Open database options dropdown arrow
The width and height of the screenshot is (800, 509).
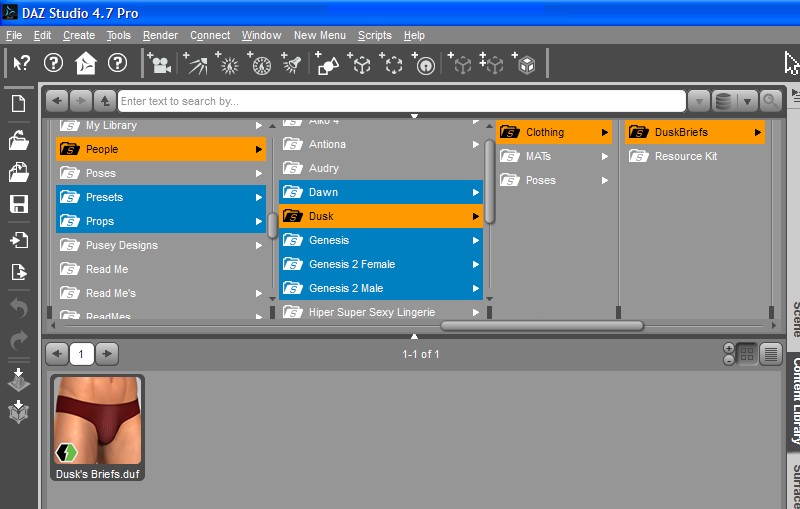pyautogui.click(x=747, y=101)
